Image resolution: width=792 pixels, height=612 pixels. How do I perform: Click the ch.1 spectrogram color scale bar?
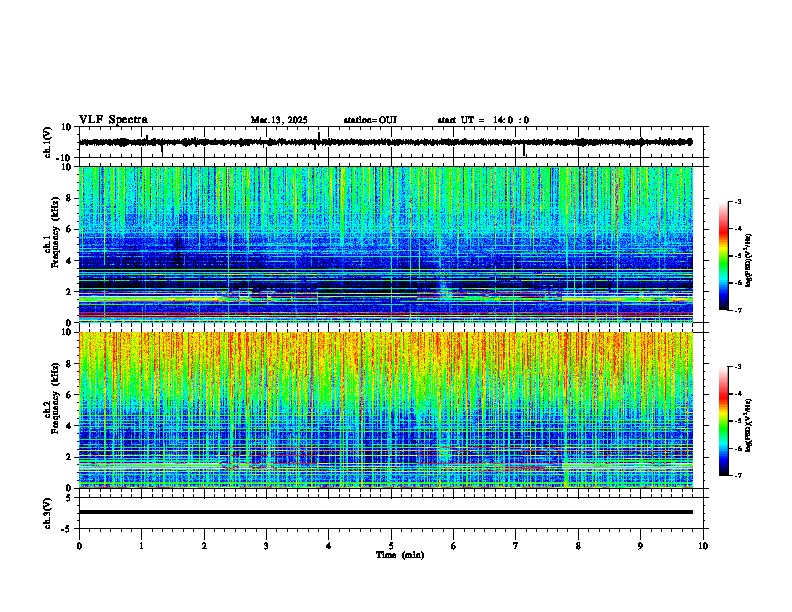coord(724,256)
